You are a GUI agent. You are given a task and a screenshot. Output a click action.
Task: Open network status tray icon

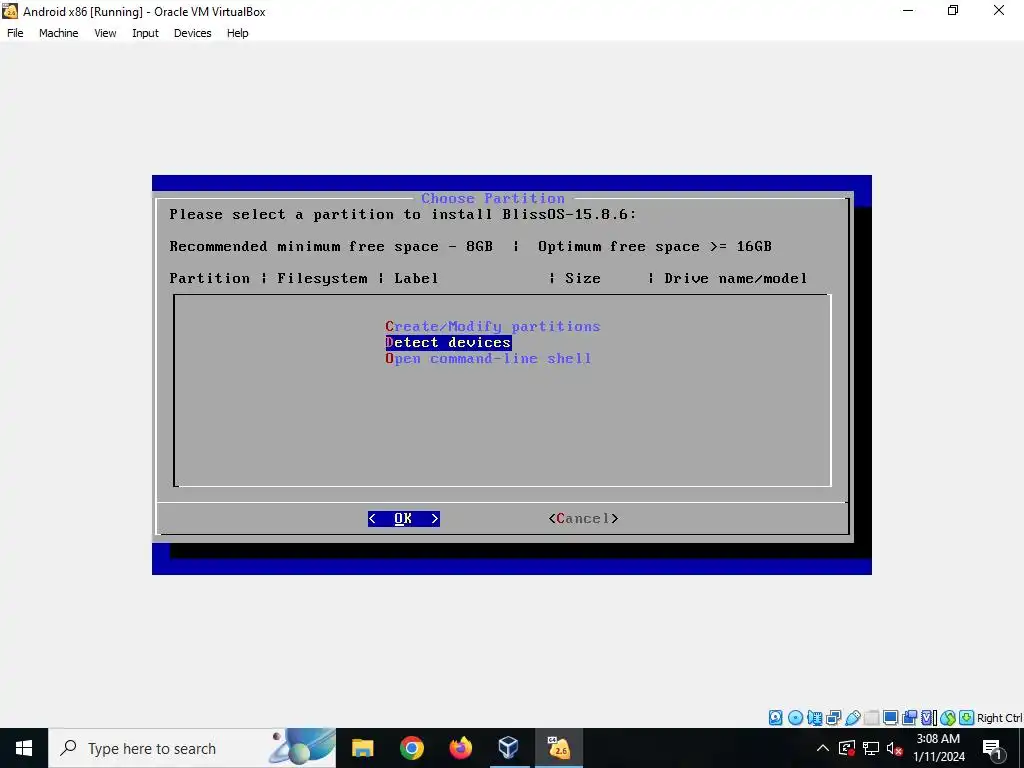(x=871, y=748)
